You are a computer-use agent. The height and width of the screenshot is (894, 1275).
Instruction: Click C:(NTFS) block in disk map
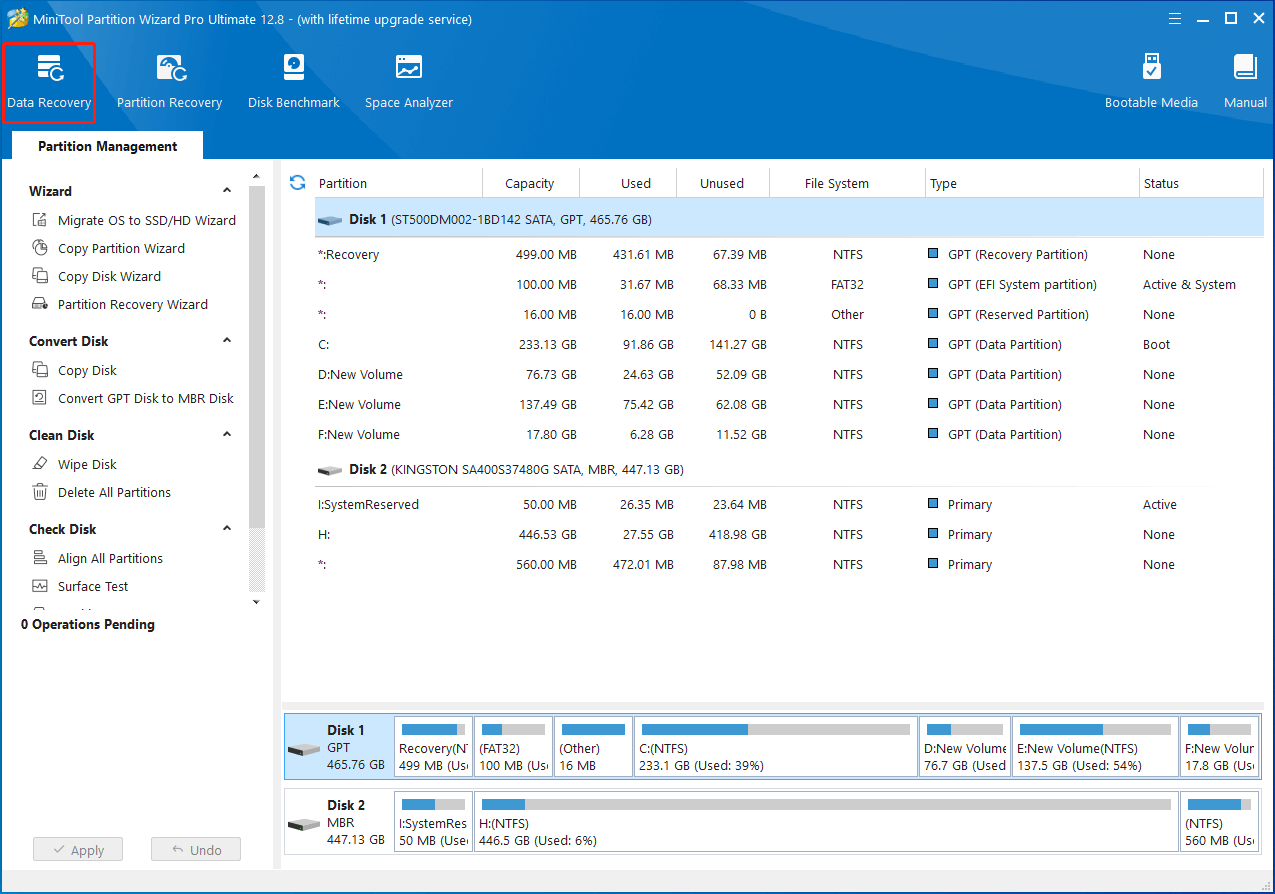click(x=775, y=747)
